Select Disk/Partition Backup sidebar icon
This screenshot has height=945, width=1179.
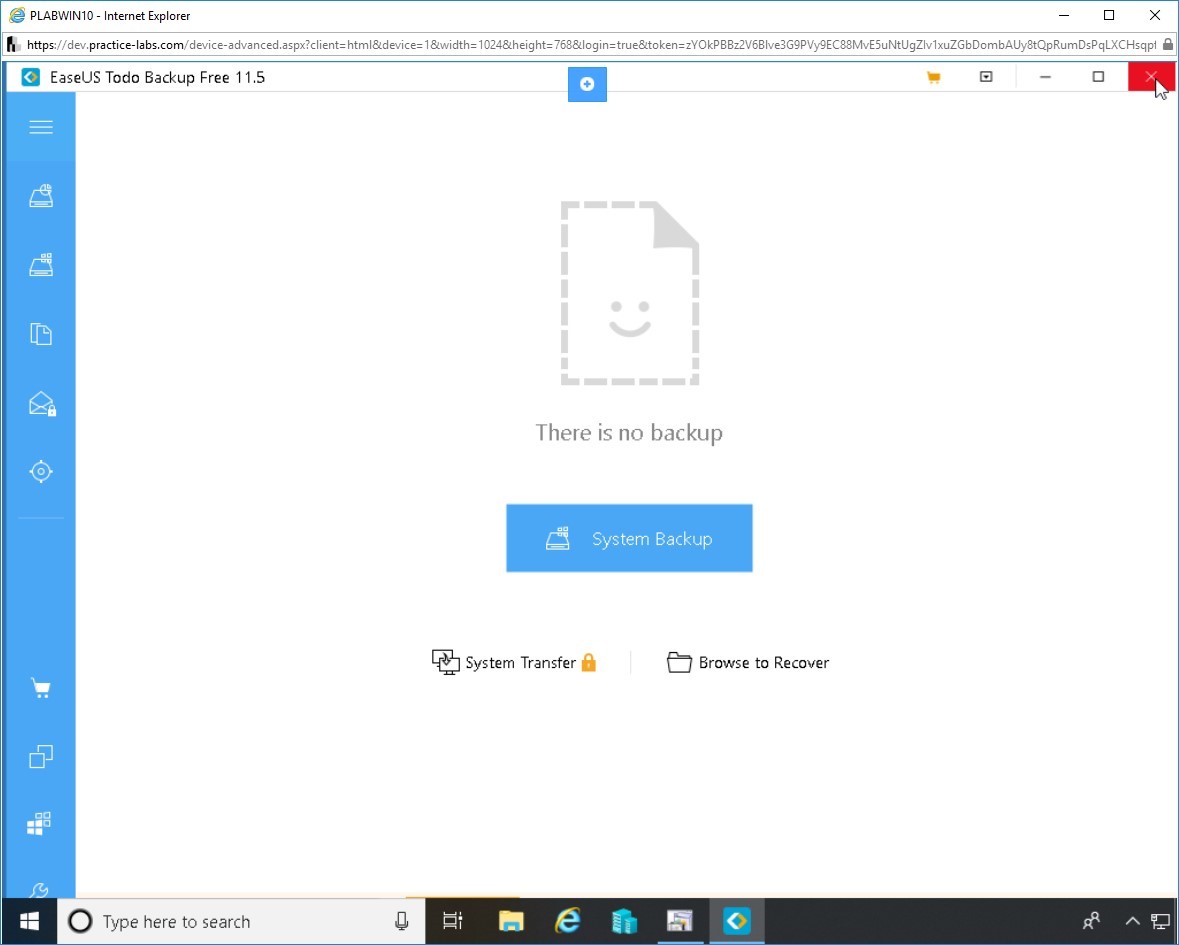(x=41, y=195)
